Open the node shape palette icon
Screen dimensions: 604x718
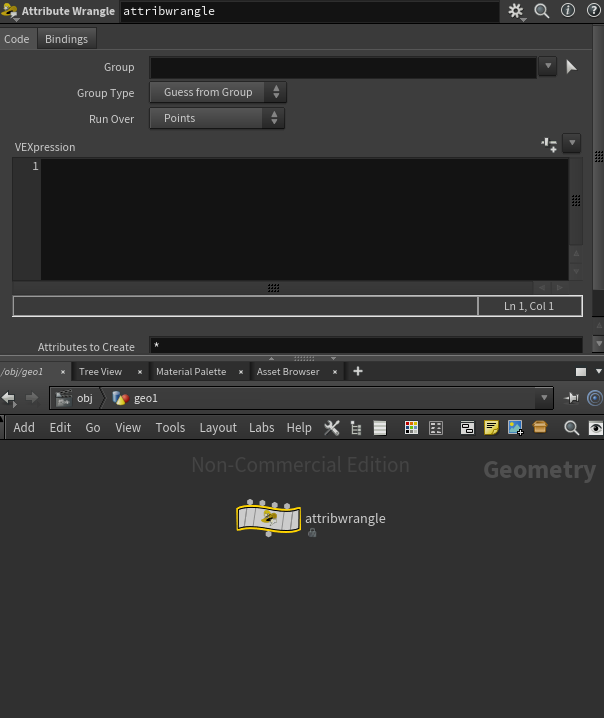(435, 428)
